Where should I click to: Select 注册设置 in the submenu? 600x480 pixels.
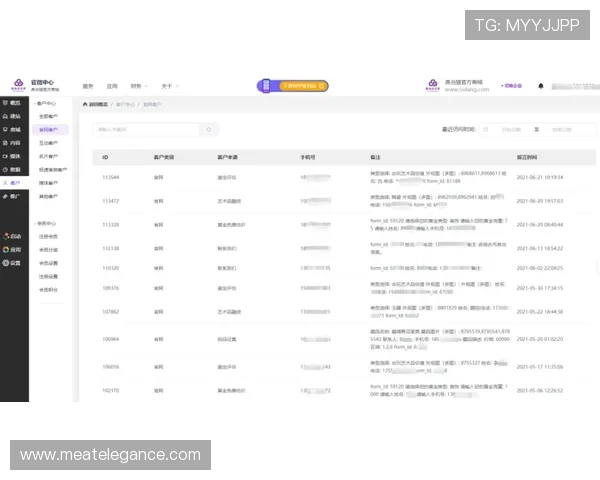(x=48, y=276)
